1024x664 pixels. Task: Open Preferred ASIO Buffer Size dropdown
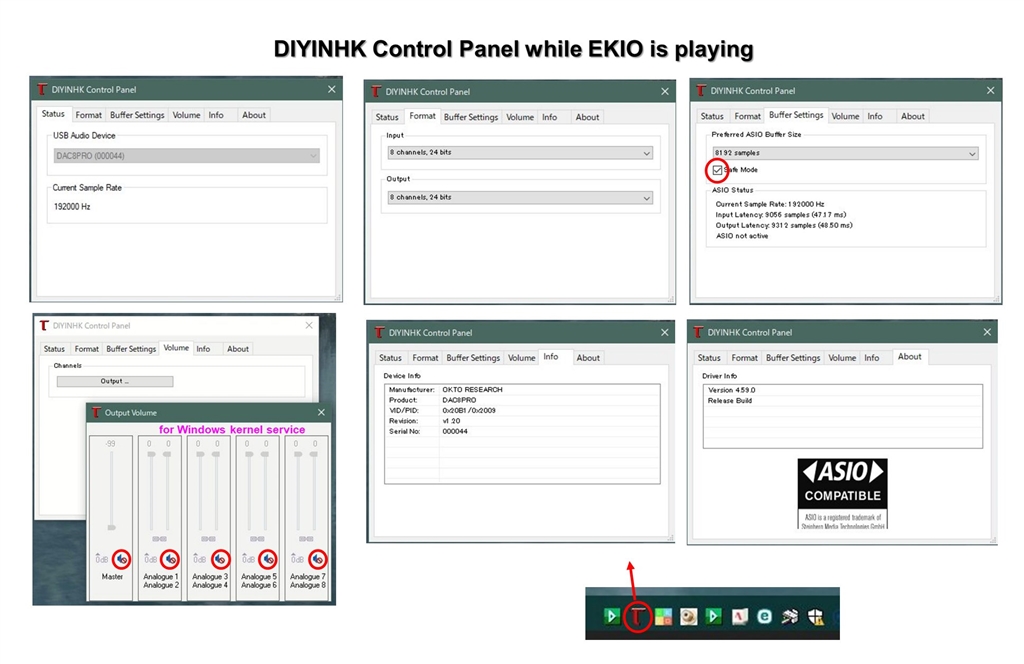(x=845, y=153)
